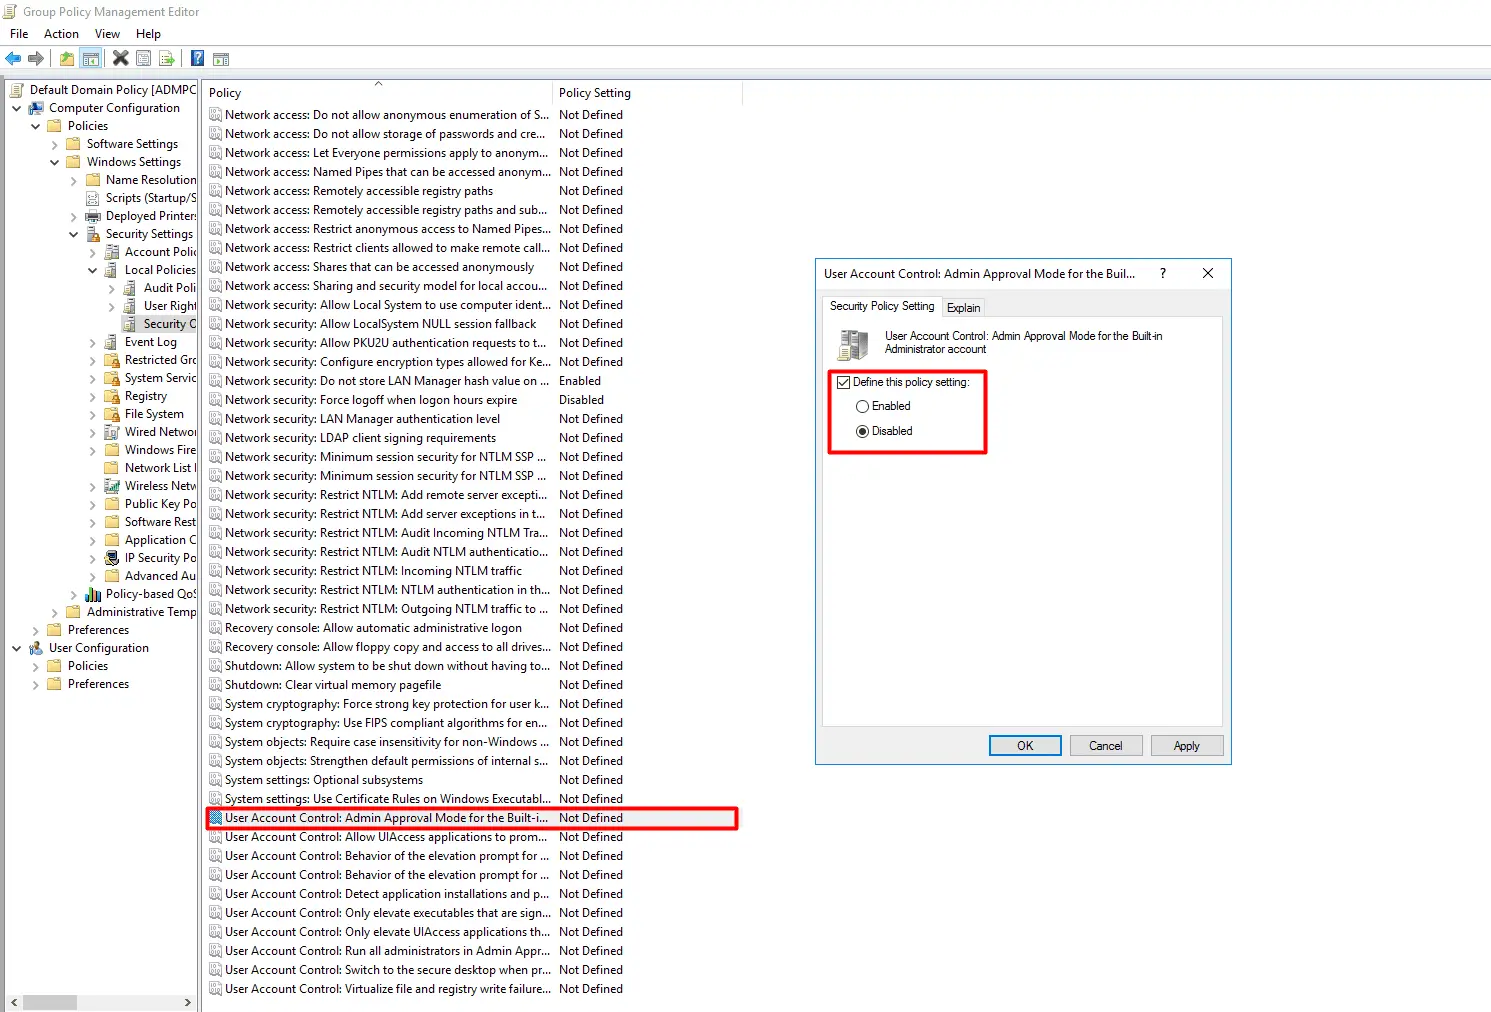Screen dimensions: 1491x1012
Task: Click the Export List toolbar icon
Action: click(x=167, y=57)
